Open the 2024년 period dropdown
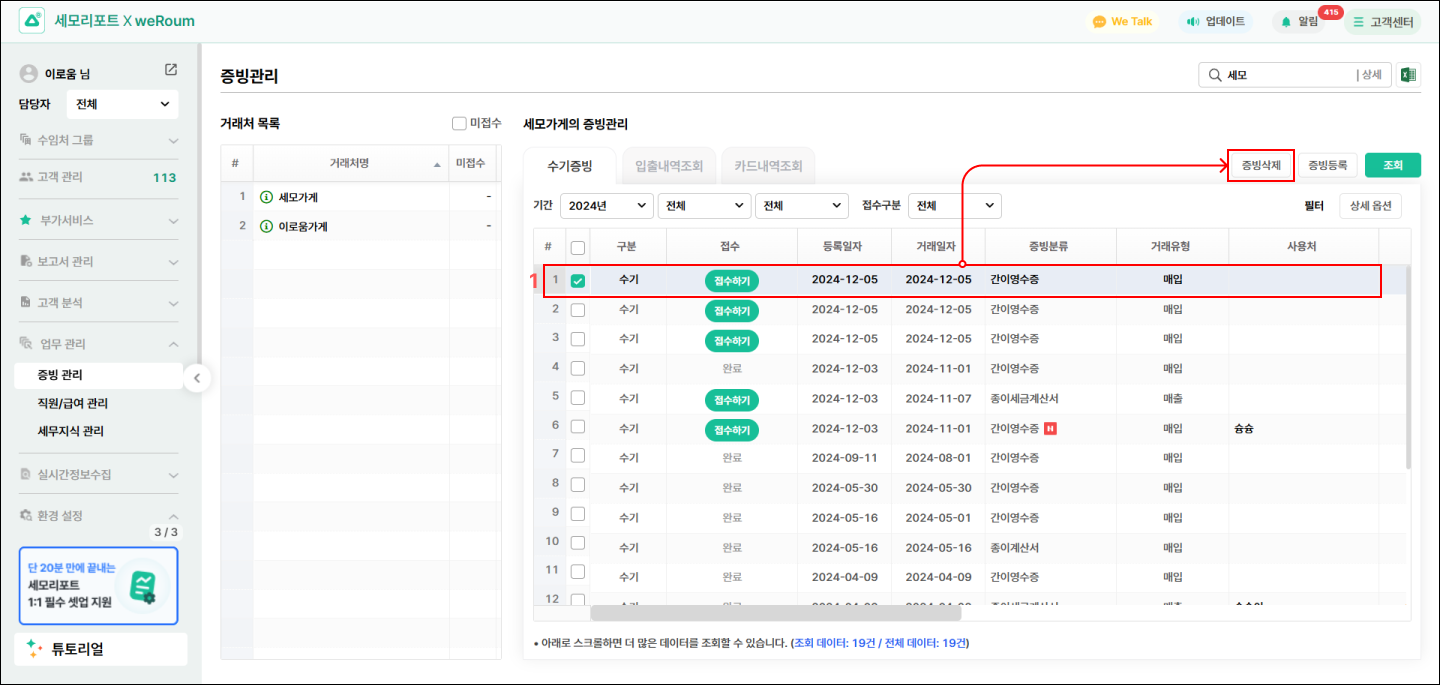1440x685 pixels. point(606,206)
